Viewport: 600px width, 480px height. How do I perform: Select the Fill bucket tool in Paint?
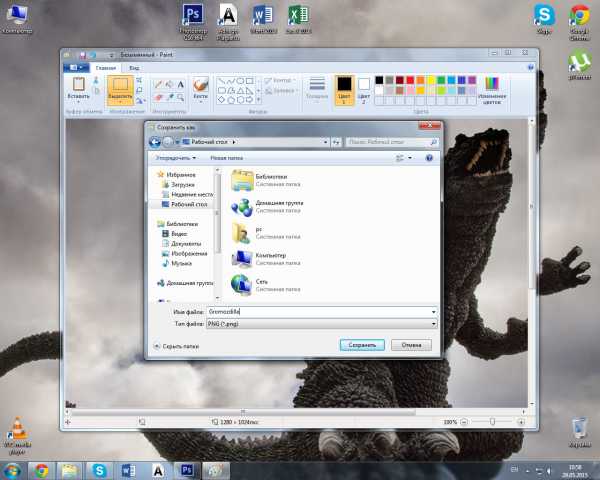[x=169, y=85]
